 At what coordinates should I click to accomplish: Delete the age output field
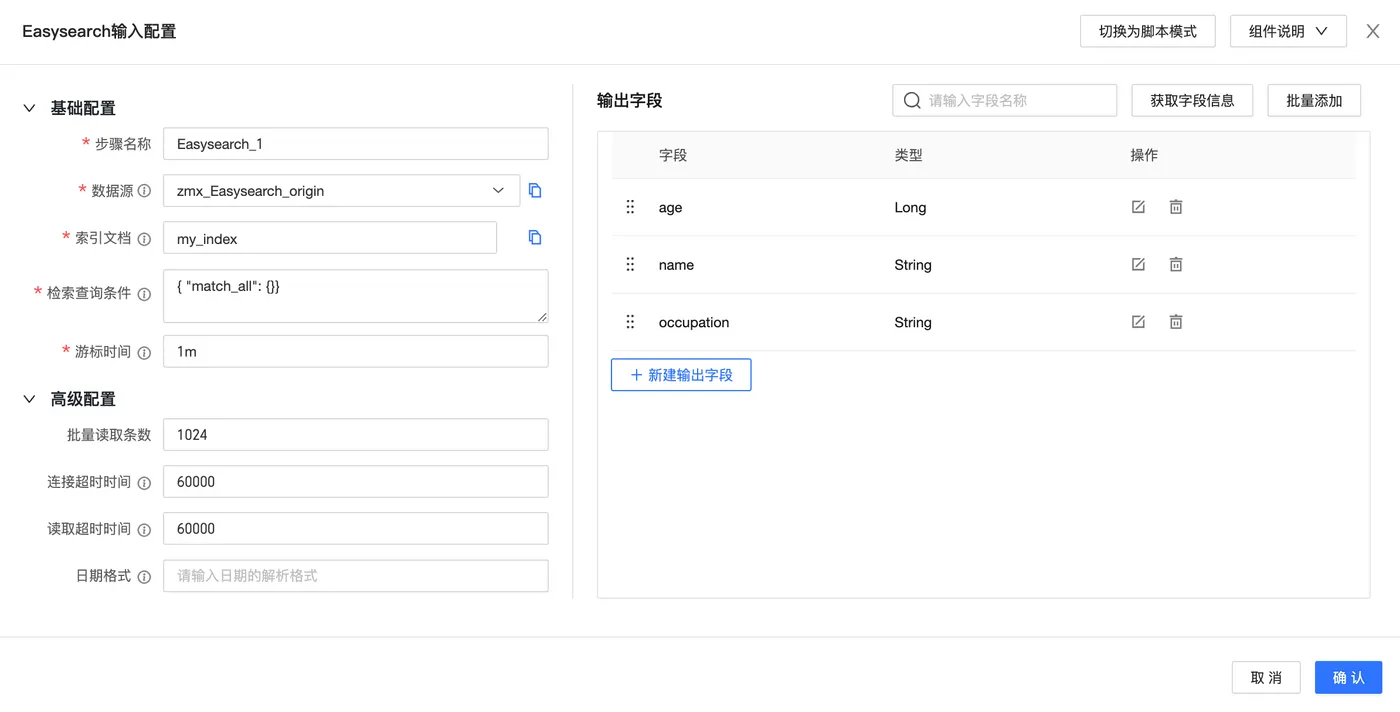click(x=1176, y=207)
